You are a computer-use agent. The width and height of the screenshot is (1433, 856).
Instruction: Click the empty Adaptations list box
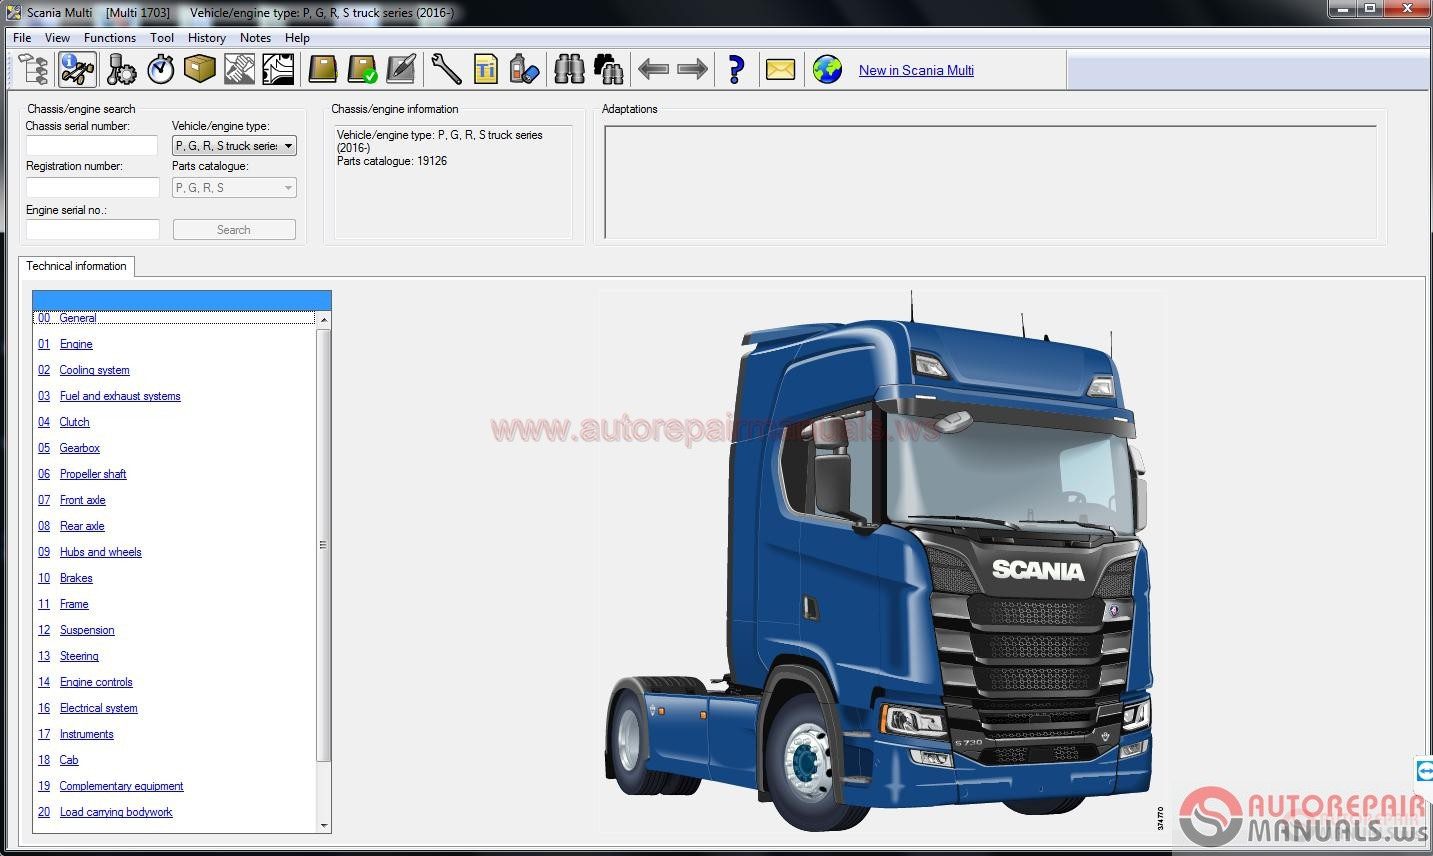pos(990,182)
